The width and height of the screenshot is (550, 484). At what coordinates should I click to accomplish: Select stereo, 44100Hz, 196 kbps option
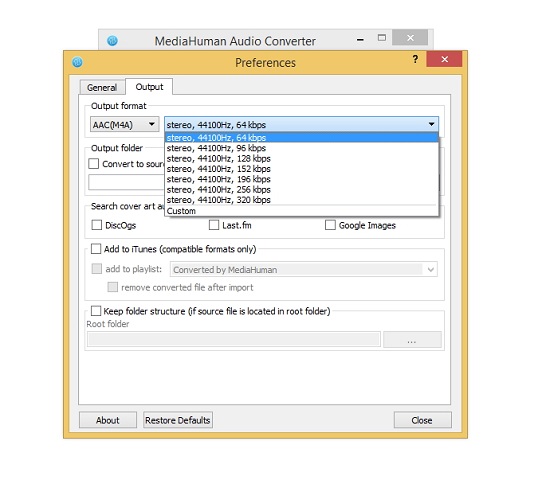pyautogui.click(x=302, y=179)
